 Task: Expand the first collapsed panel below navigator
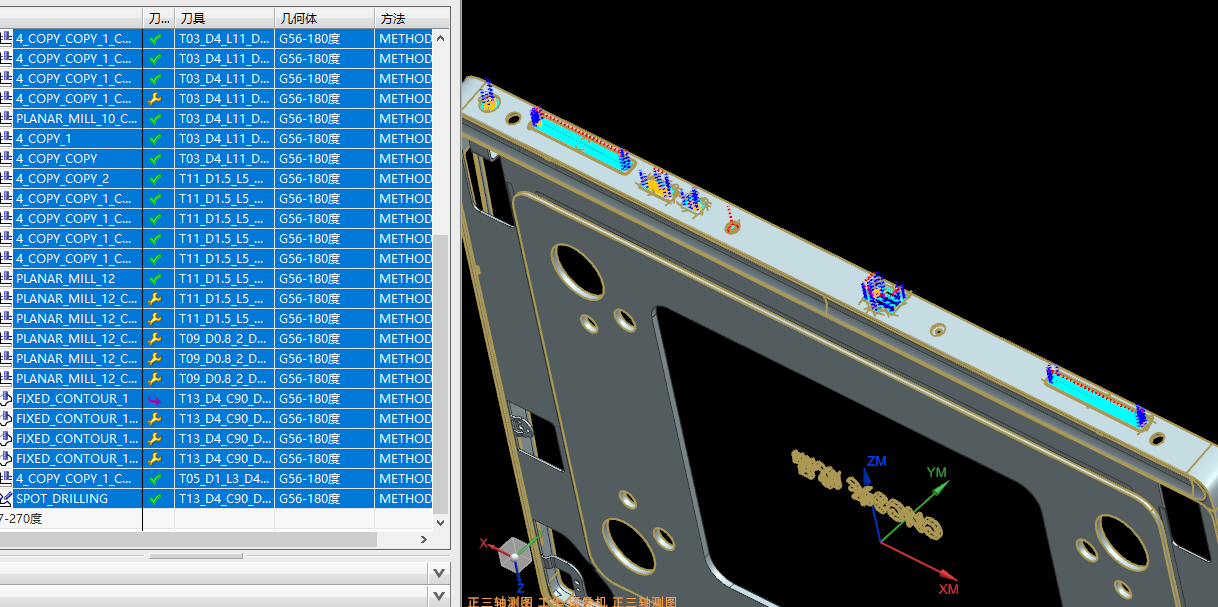[x=438, y=573]
